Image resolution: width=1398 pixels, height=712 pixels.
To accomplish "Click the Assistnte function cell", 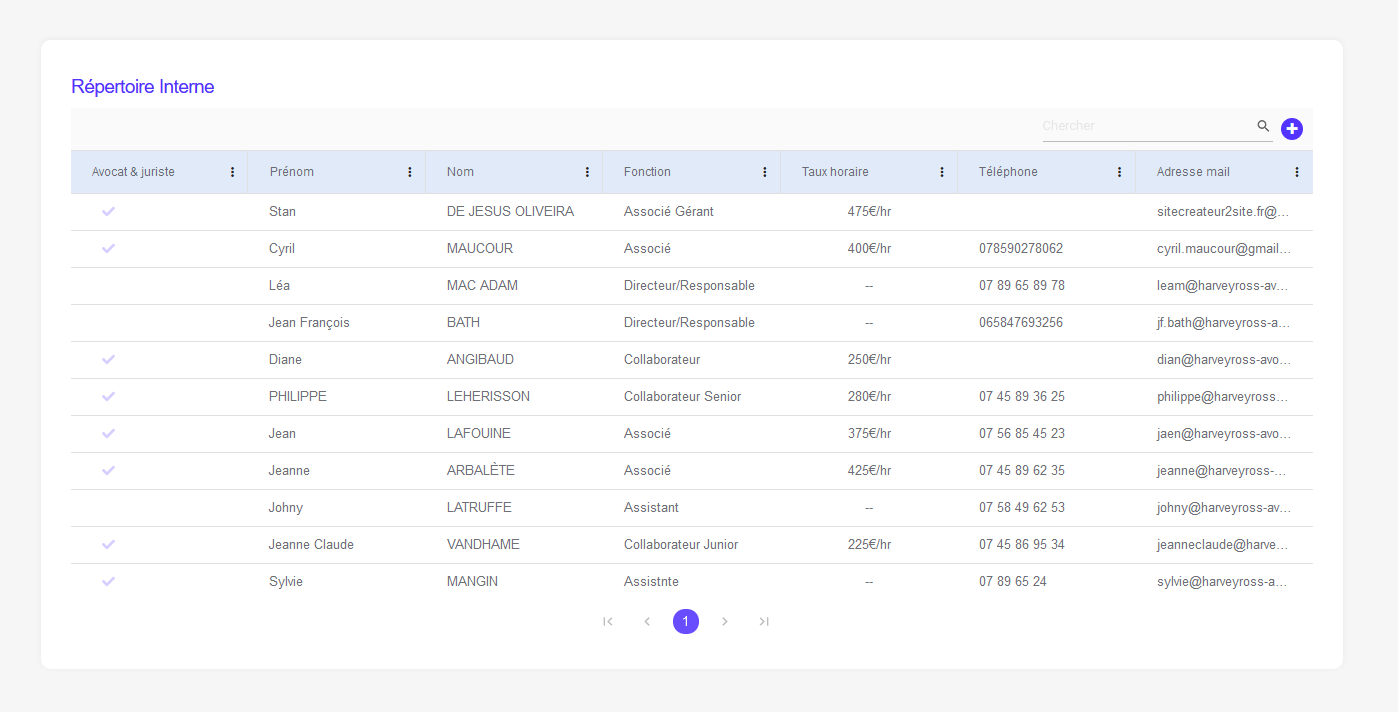I will [651, 582].
